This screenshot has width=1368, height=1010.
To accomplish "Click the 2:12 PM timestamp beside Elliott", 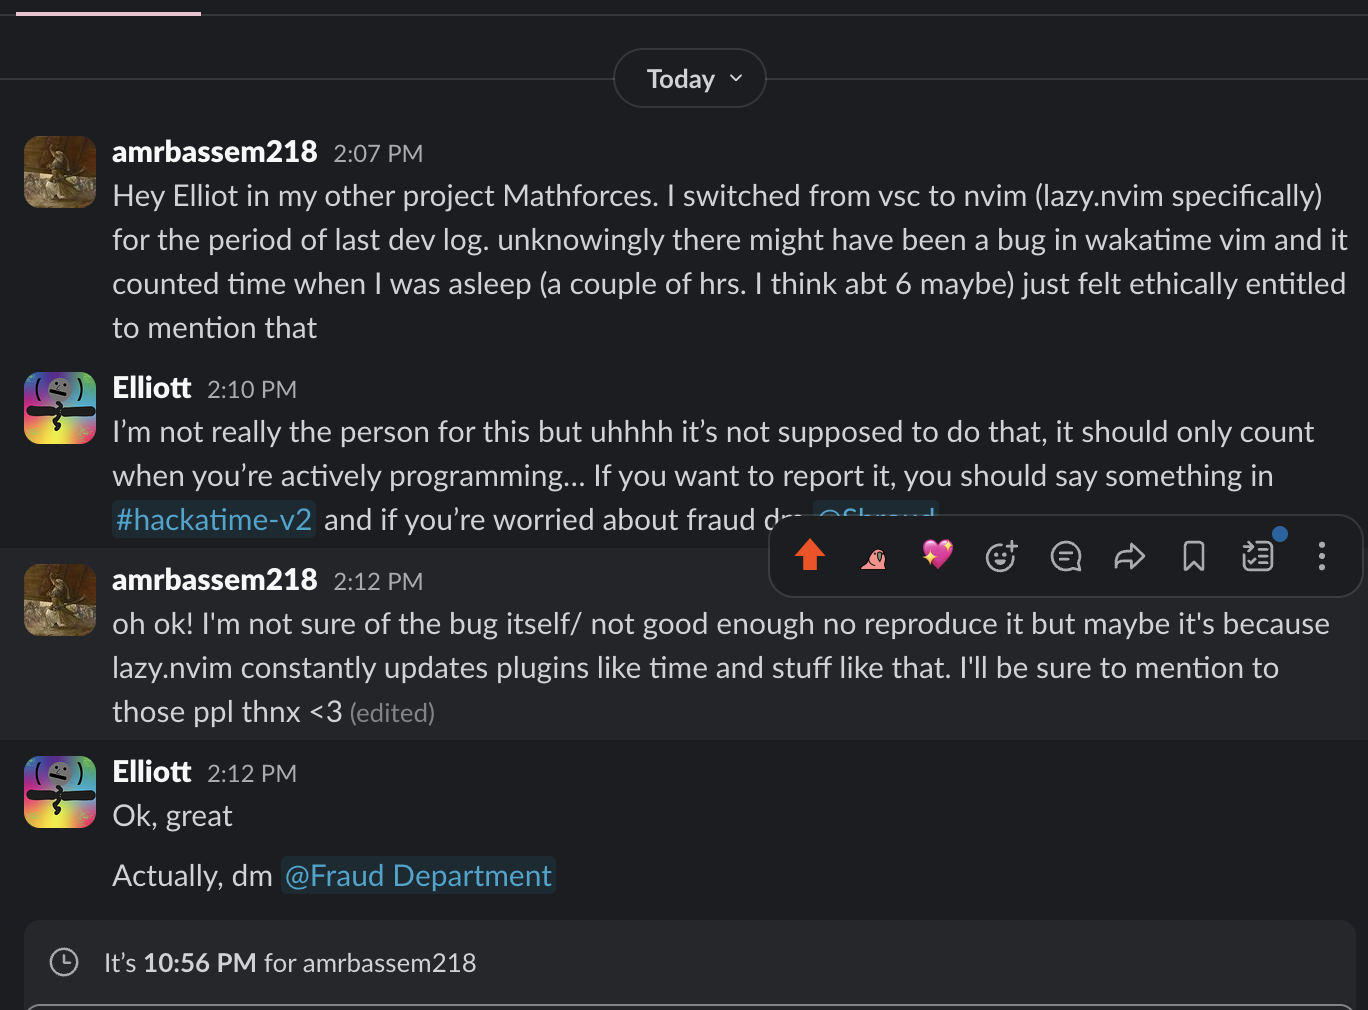I will 252,774.
